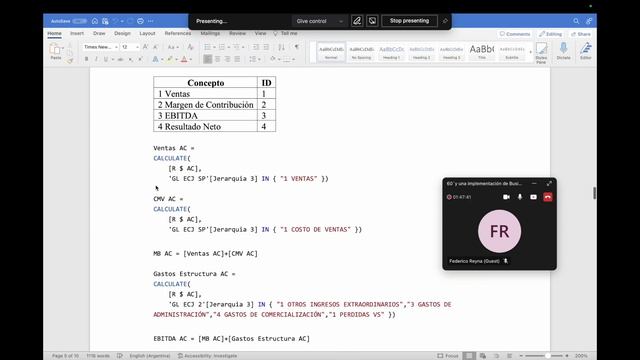Select the Format Painter brush icon
This screenshot has height=360, width=640.
tap(70, 61)
